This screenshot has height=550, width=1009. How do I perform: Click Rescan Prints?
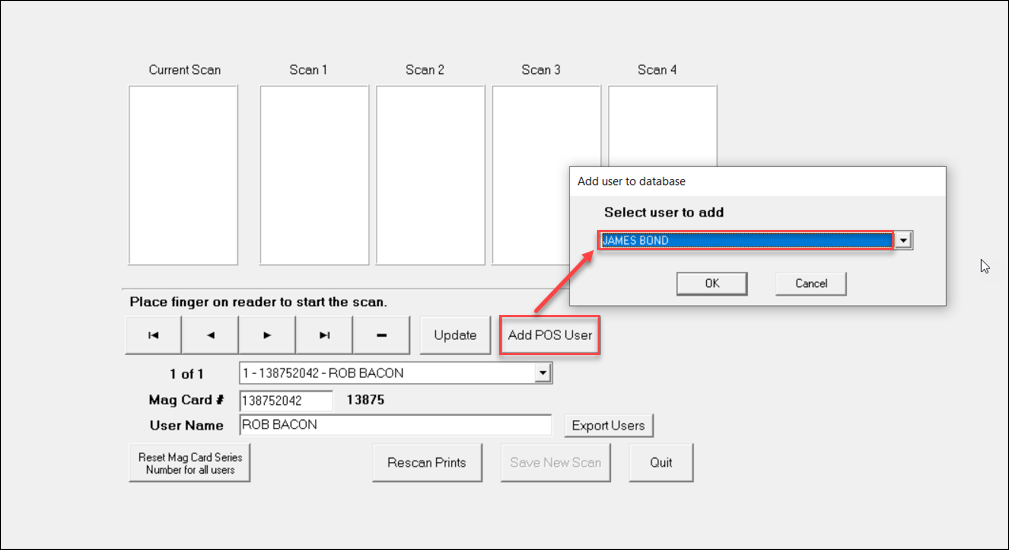[x=427, y=463]
